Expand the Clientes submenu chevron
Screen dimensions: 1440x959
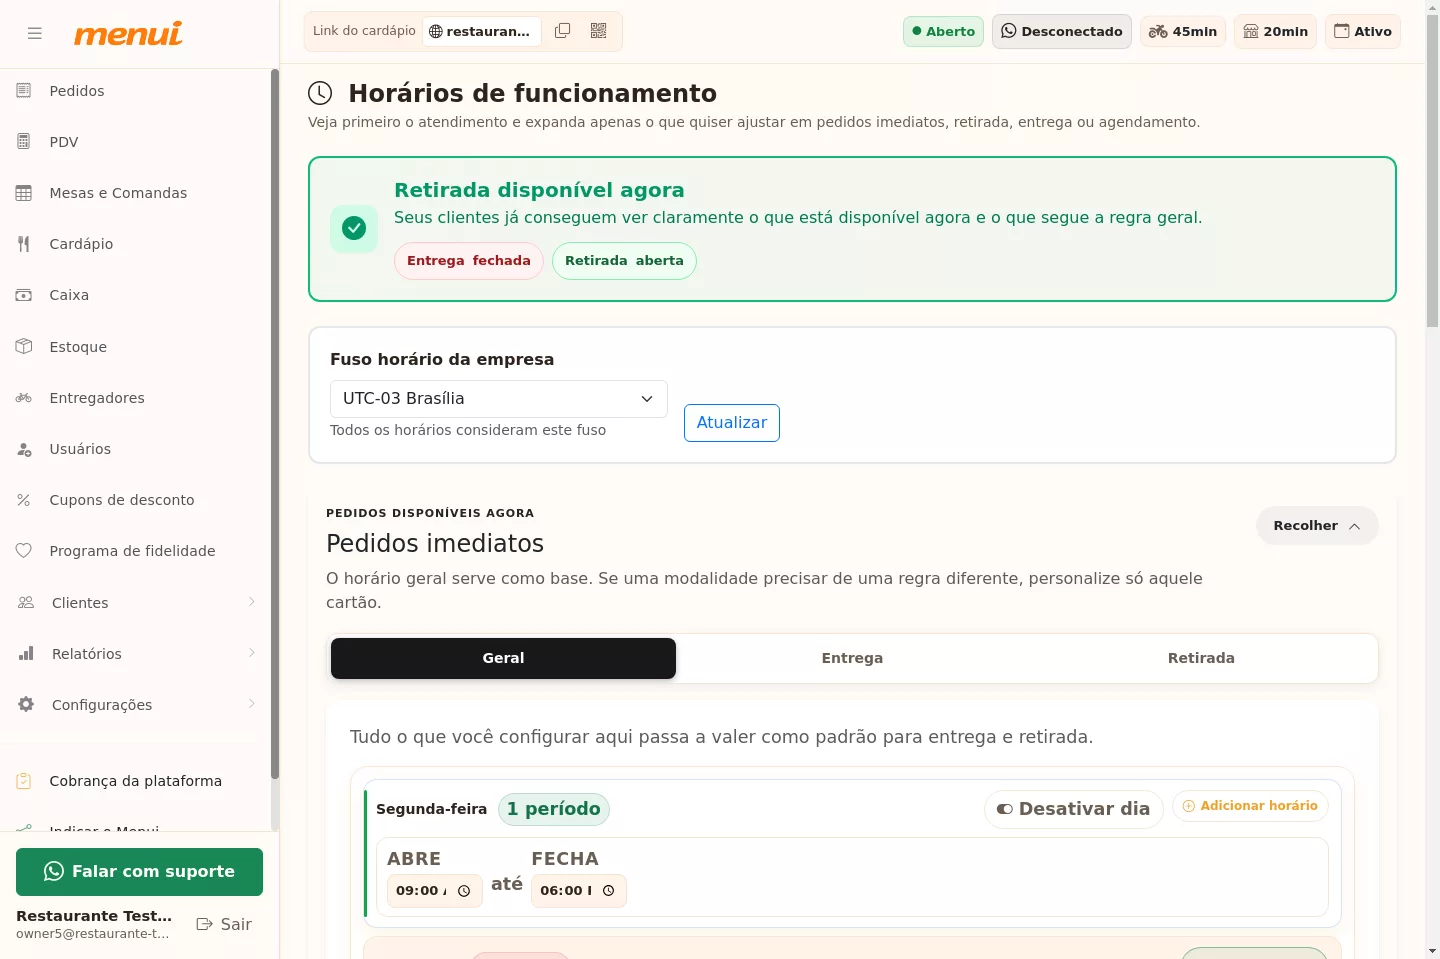(x=252, y=602)
